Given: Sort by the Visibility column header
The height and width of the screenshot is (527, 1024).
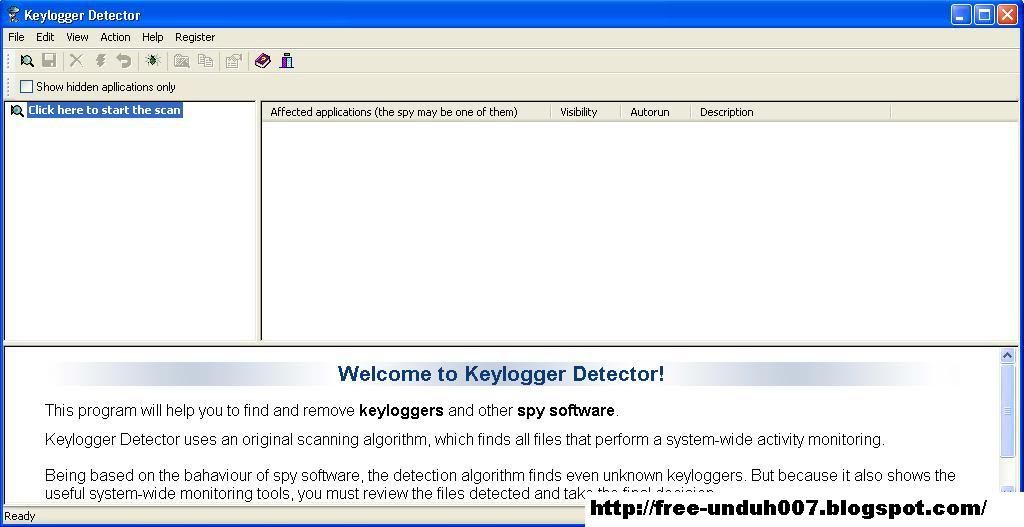Looking at the screenshot, I should [586, 112].
